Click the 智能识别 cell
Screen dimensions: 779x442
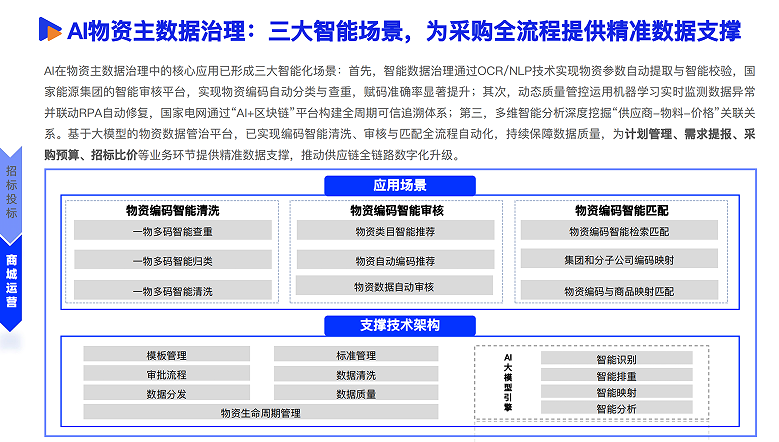[x=617, y=359]
